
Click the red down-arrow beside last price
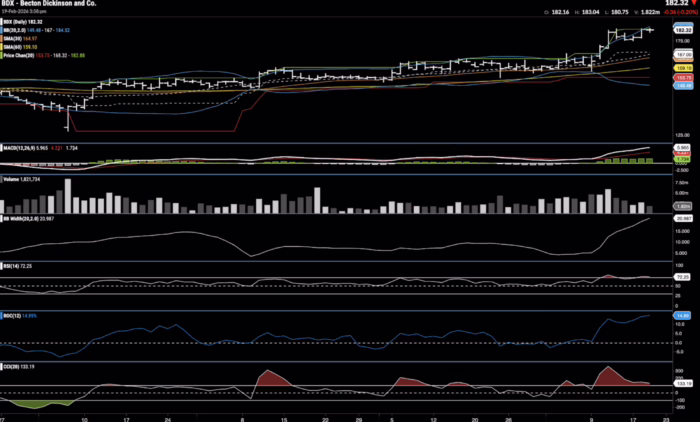(x=694, y=3)
